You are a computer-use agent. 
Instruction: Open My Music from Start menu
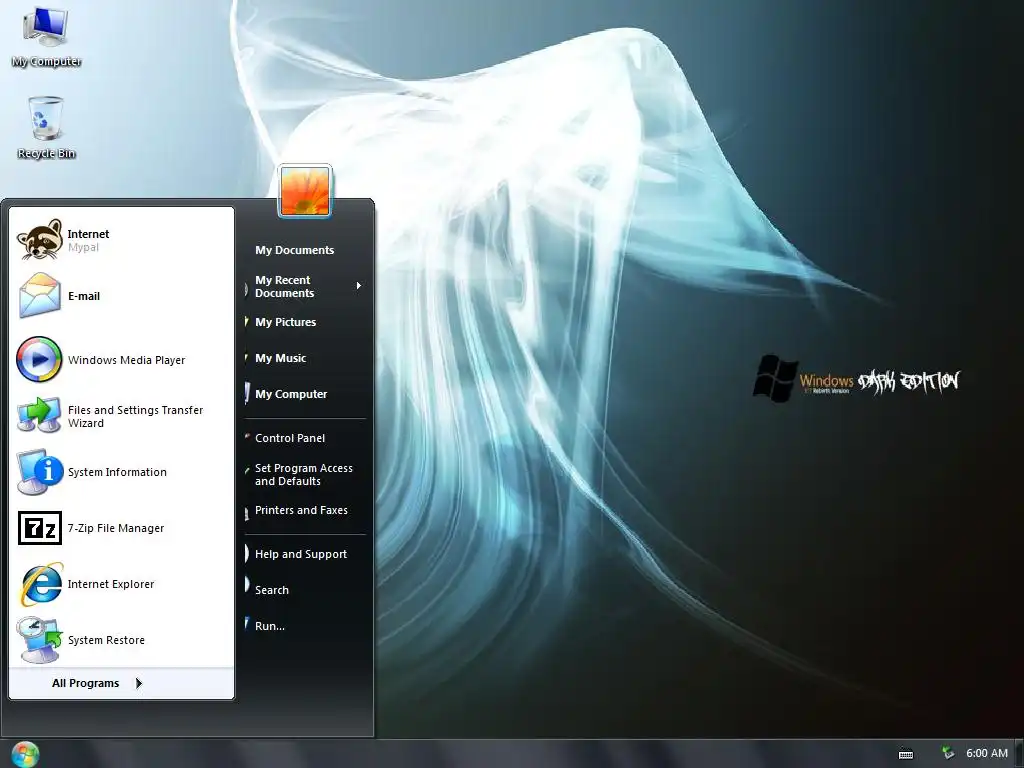point(280,358)
